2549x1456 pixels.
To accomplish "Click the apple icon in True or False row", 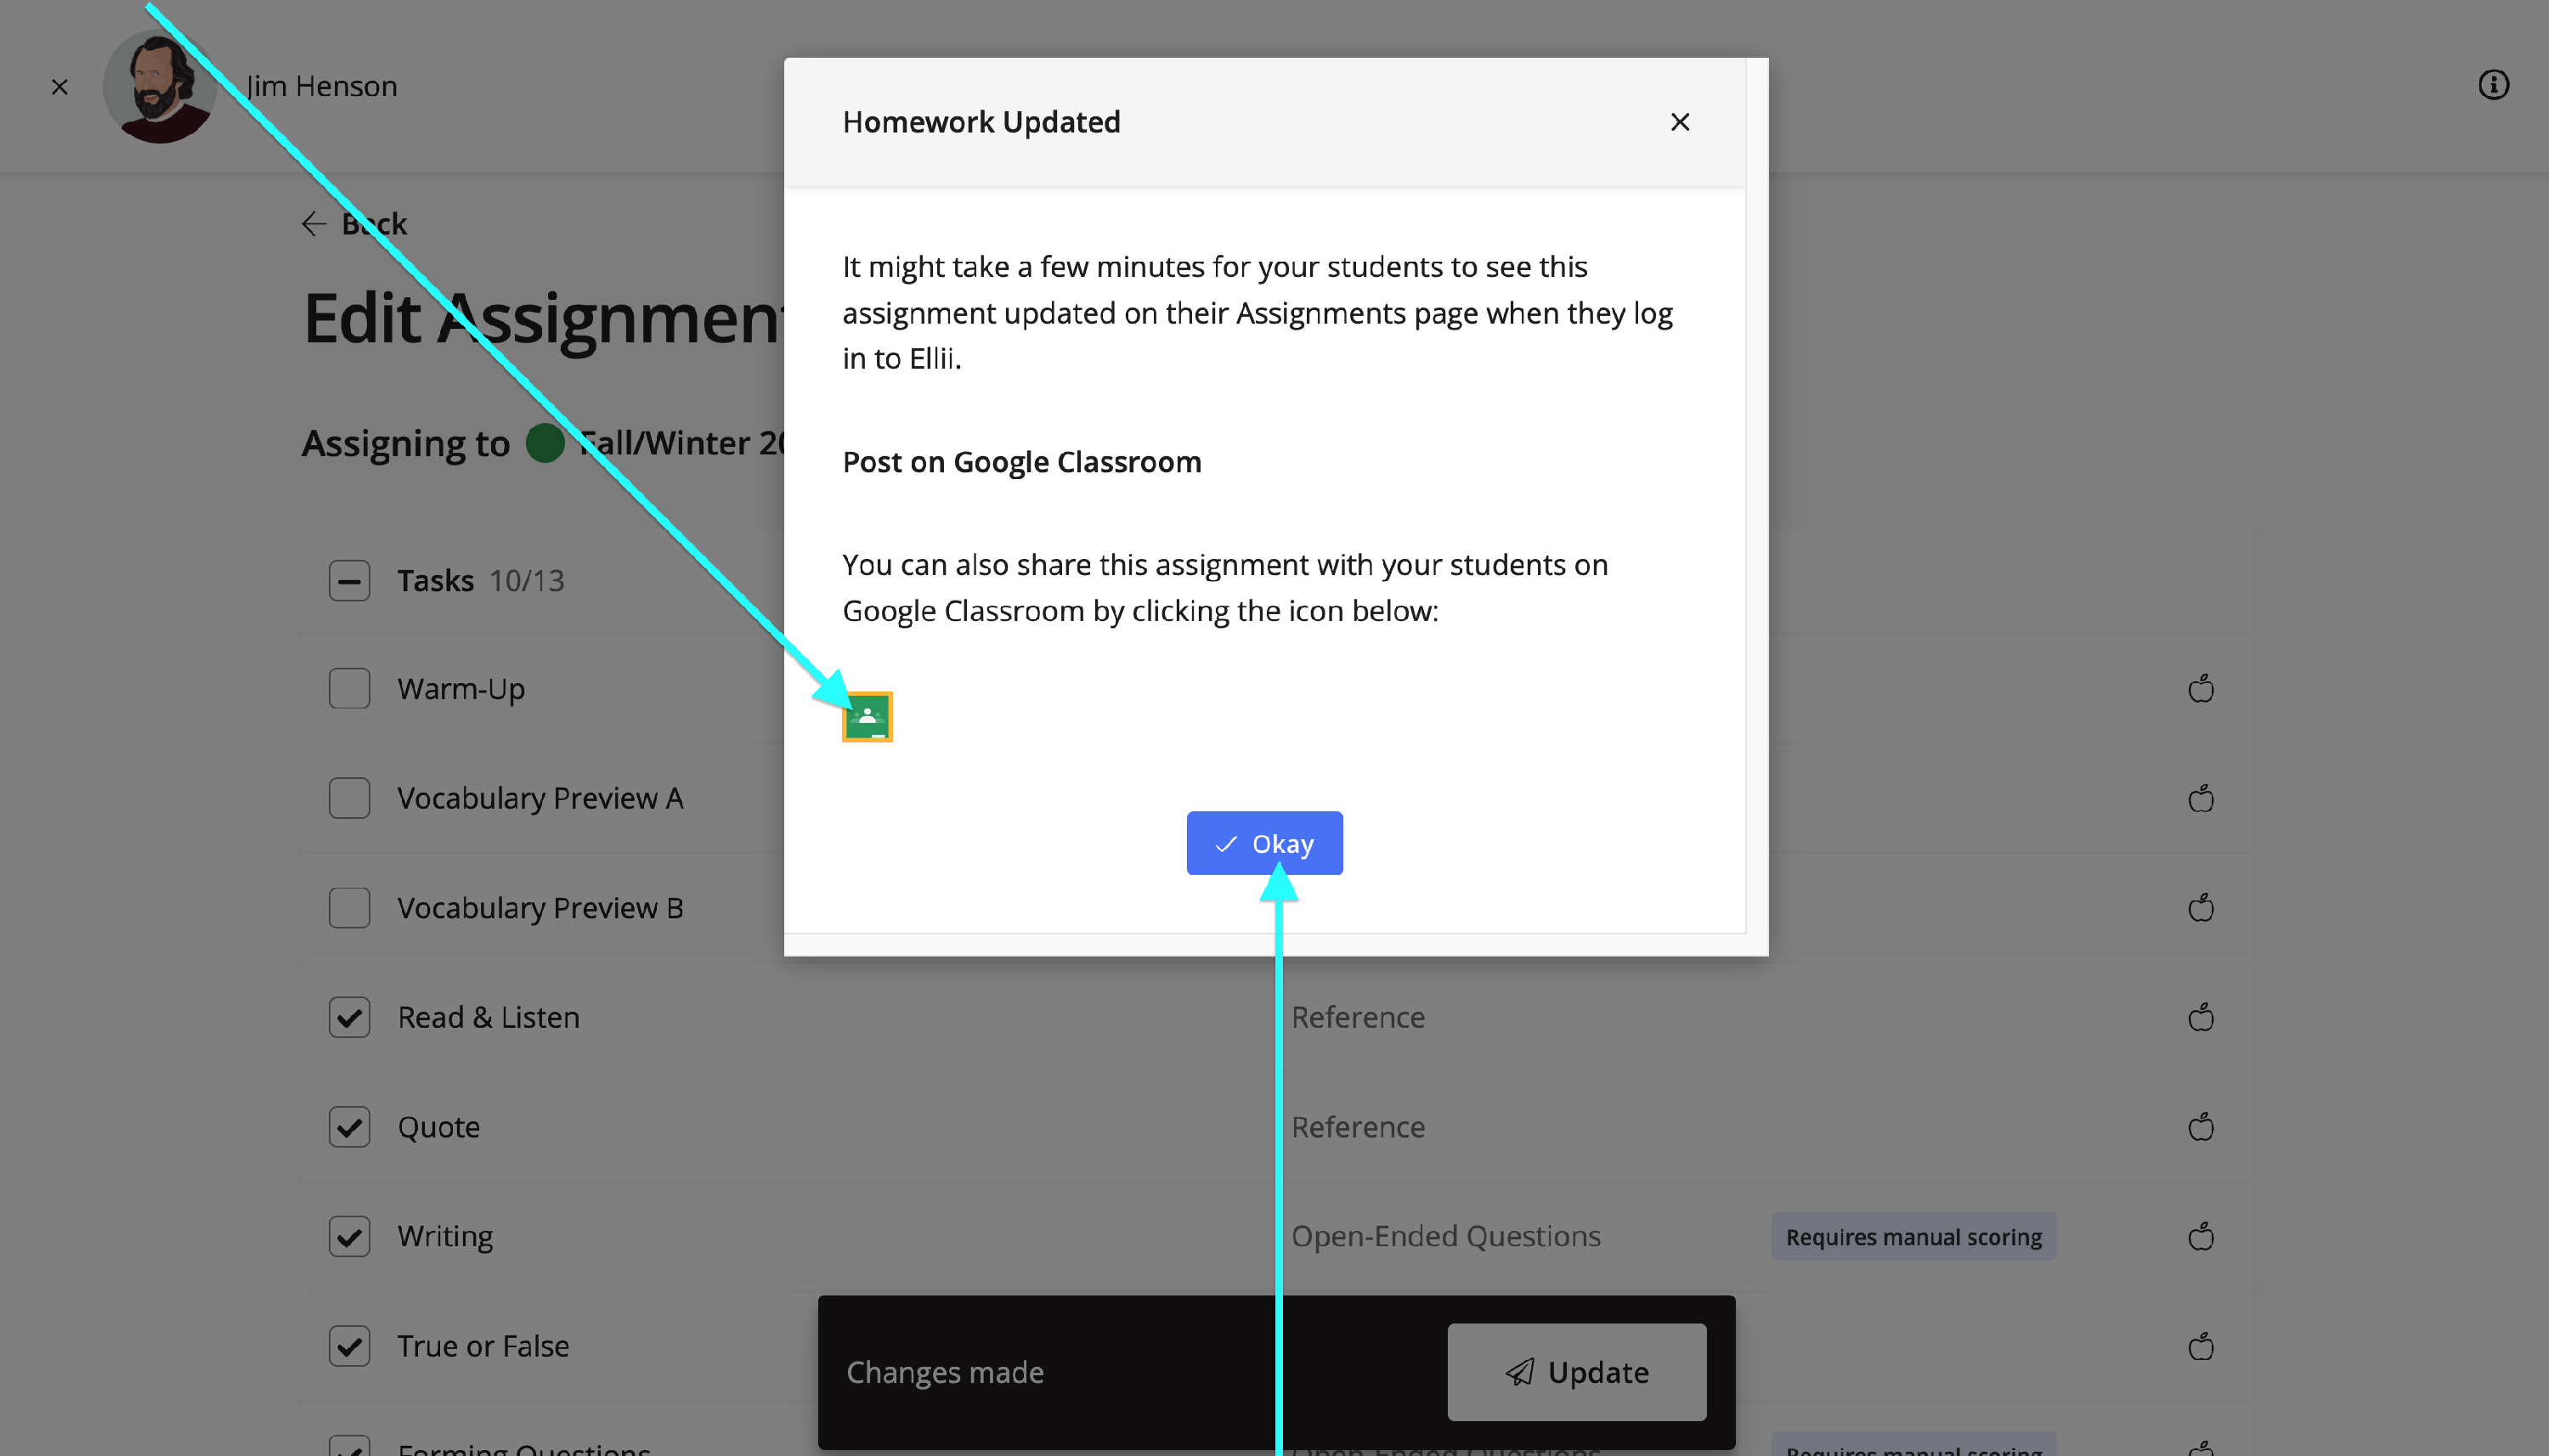I will point(2200,1346).
